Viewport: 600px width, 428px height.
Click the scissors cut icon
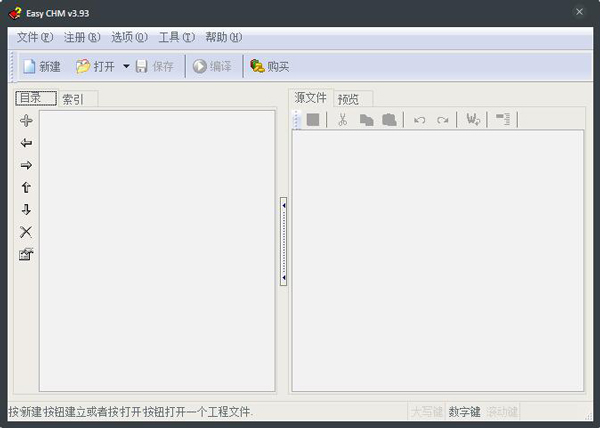tap(343, 120)
